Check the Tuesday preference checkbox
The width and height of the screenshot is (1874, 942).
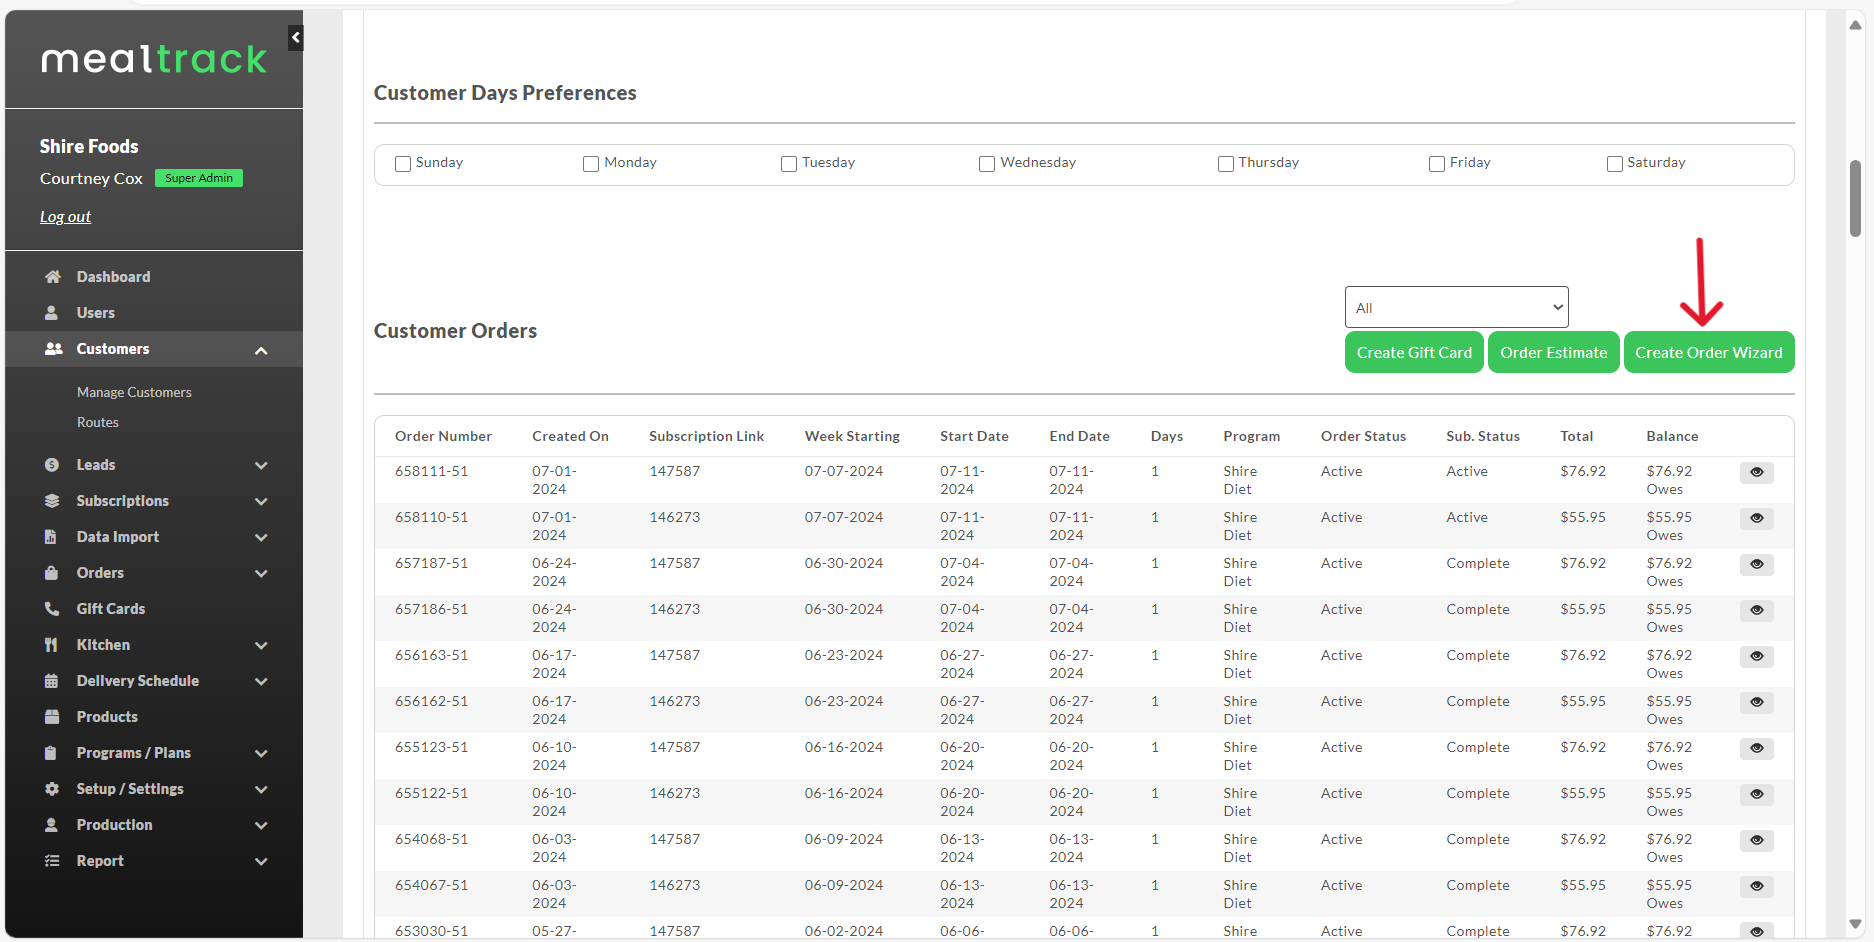coord(789,164)
